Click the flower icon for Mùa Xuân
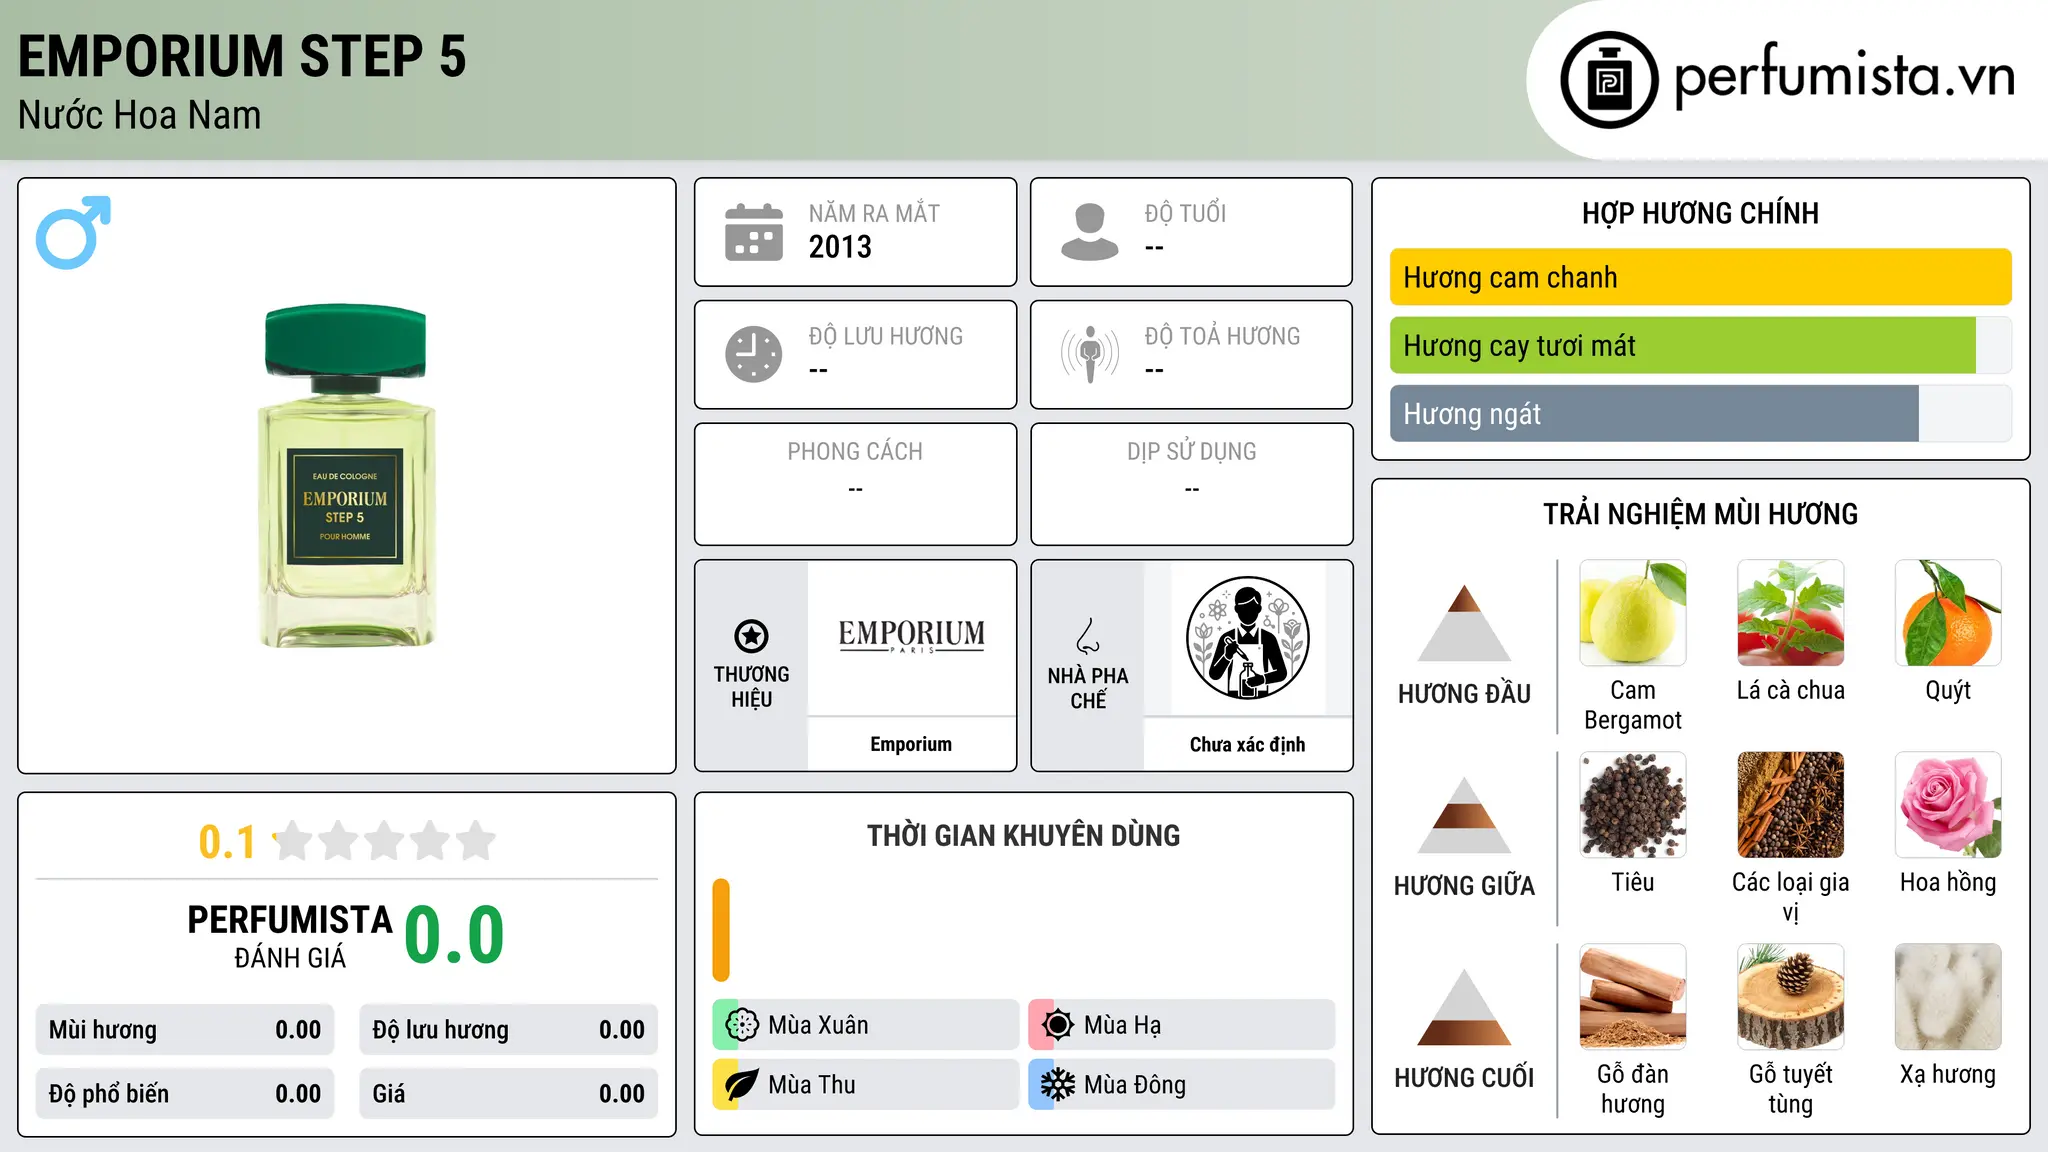Viewport: 2048px width, 1152px height. pyautogui.click(x=742, y=1025)
